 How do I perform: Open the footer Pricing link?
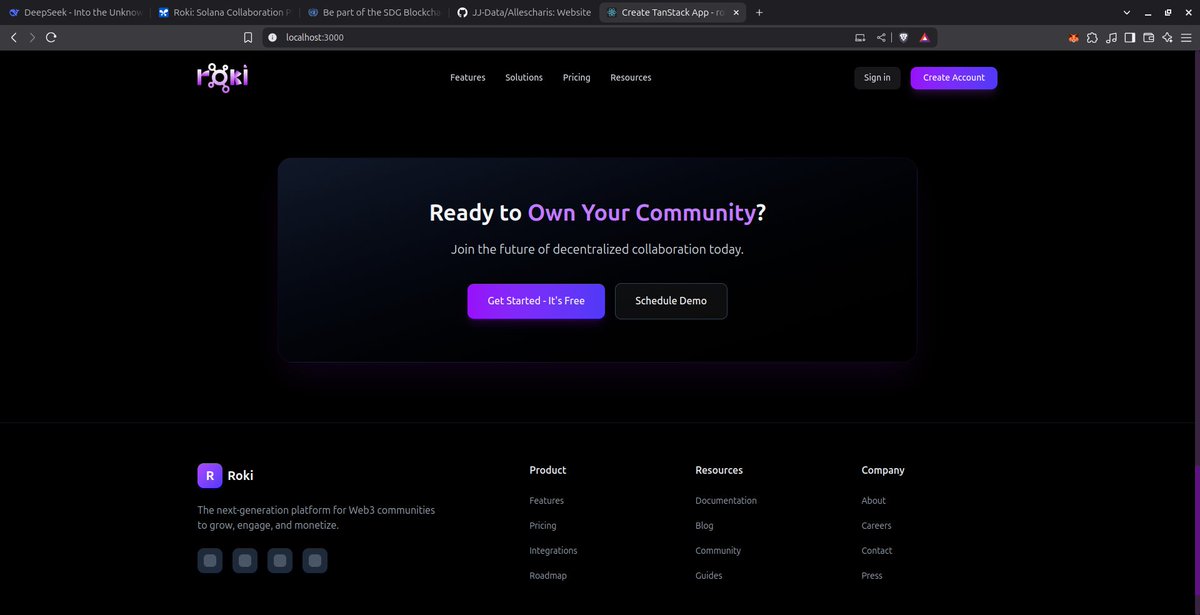point(543,525)
